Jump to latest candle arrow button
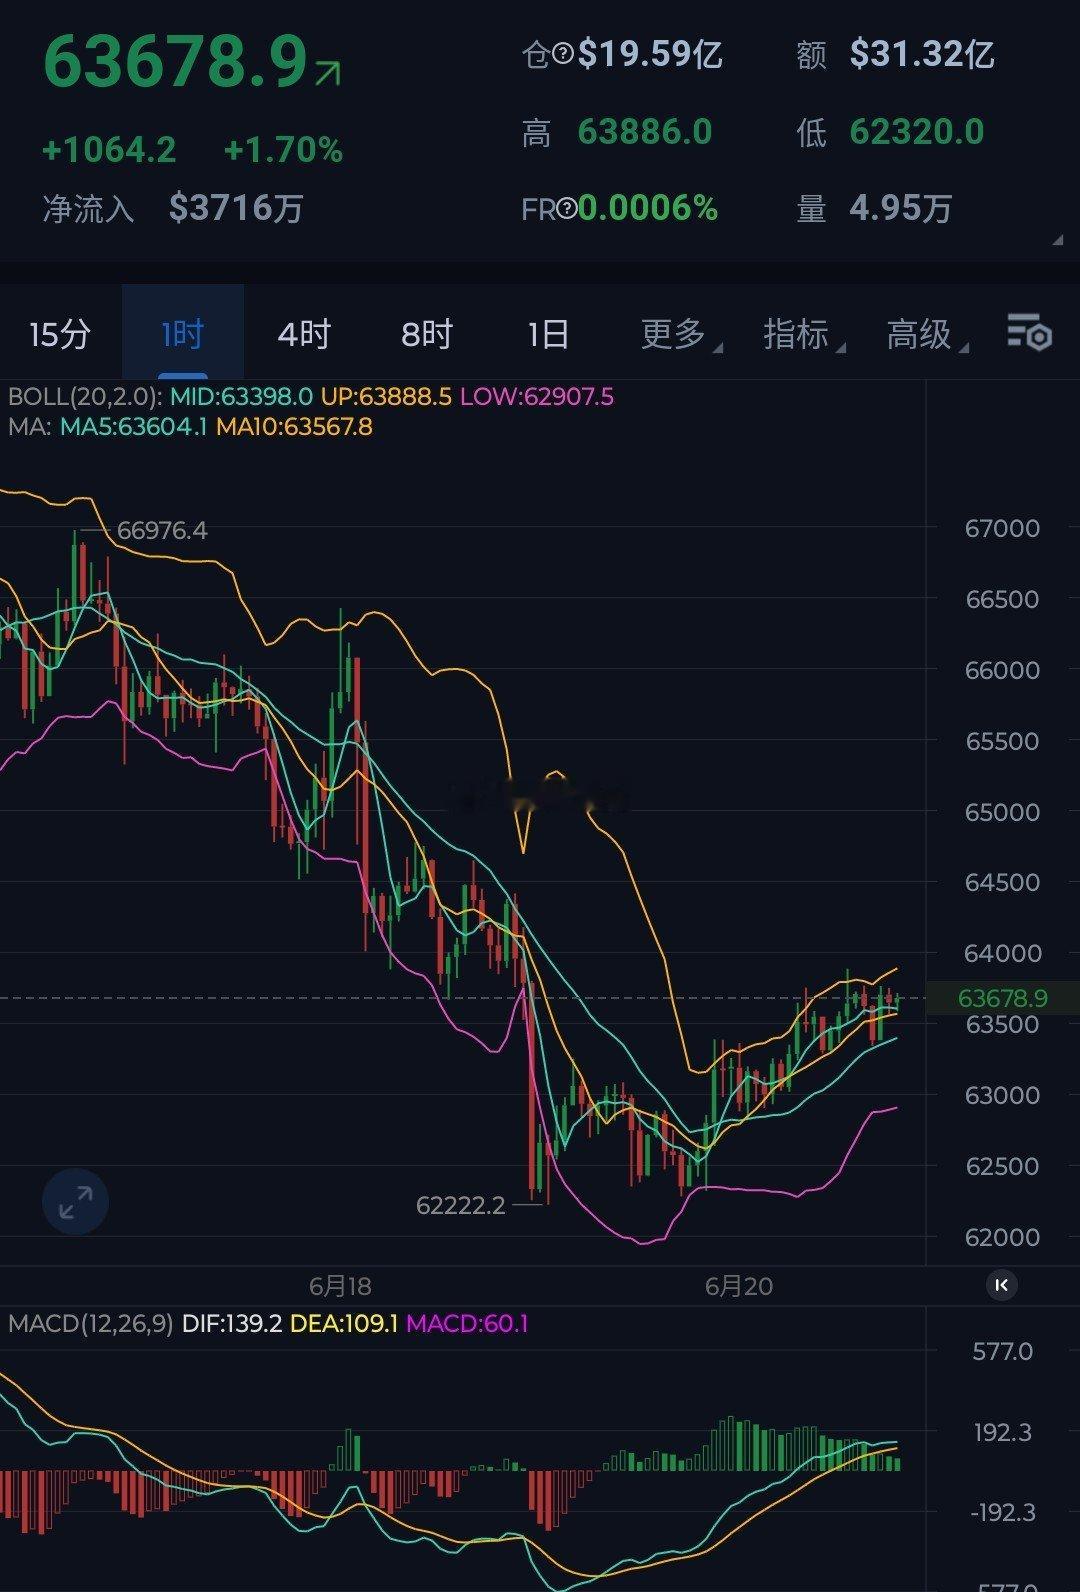This screenshot has height=1592, width=1080. 1002,1285
